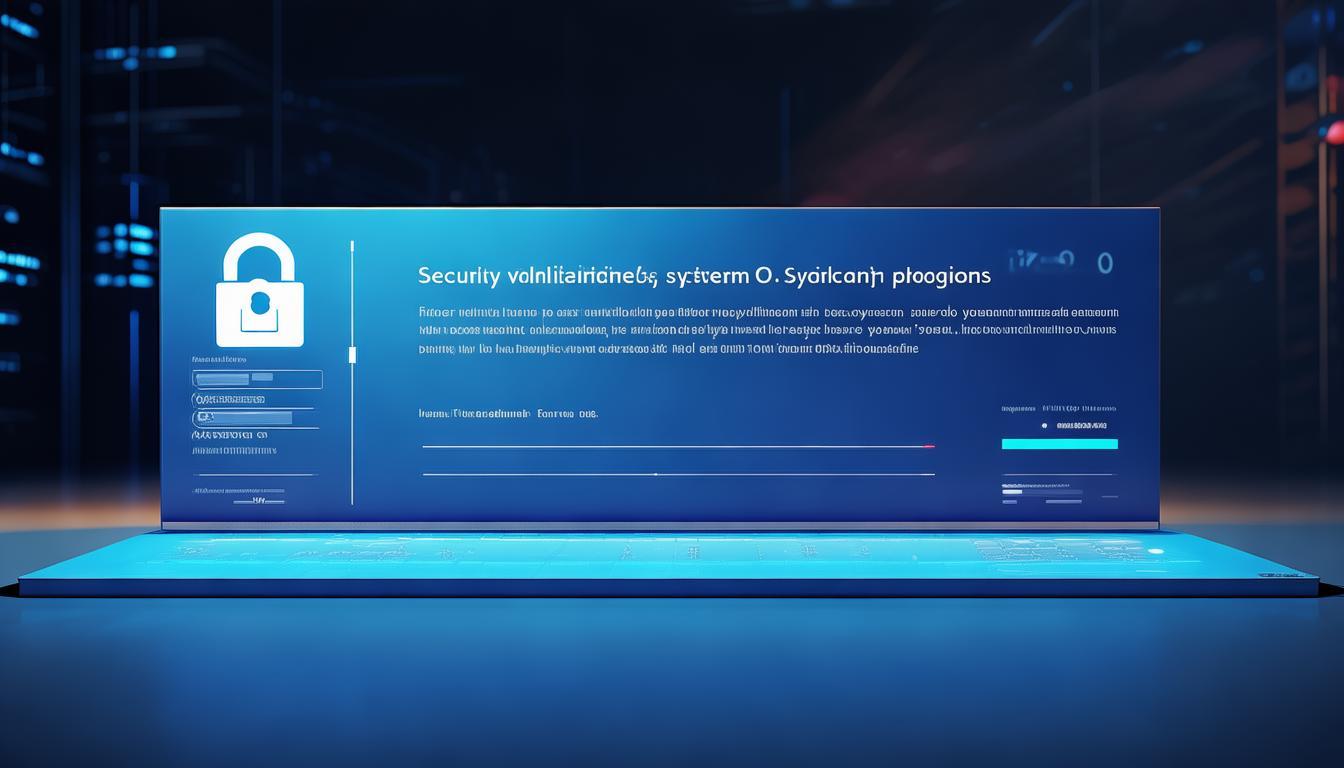The width and height of the screenshot is (1344, 768).
Task: Click the description paragraph under the heading
Action: click(767, 330)
